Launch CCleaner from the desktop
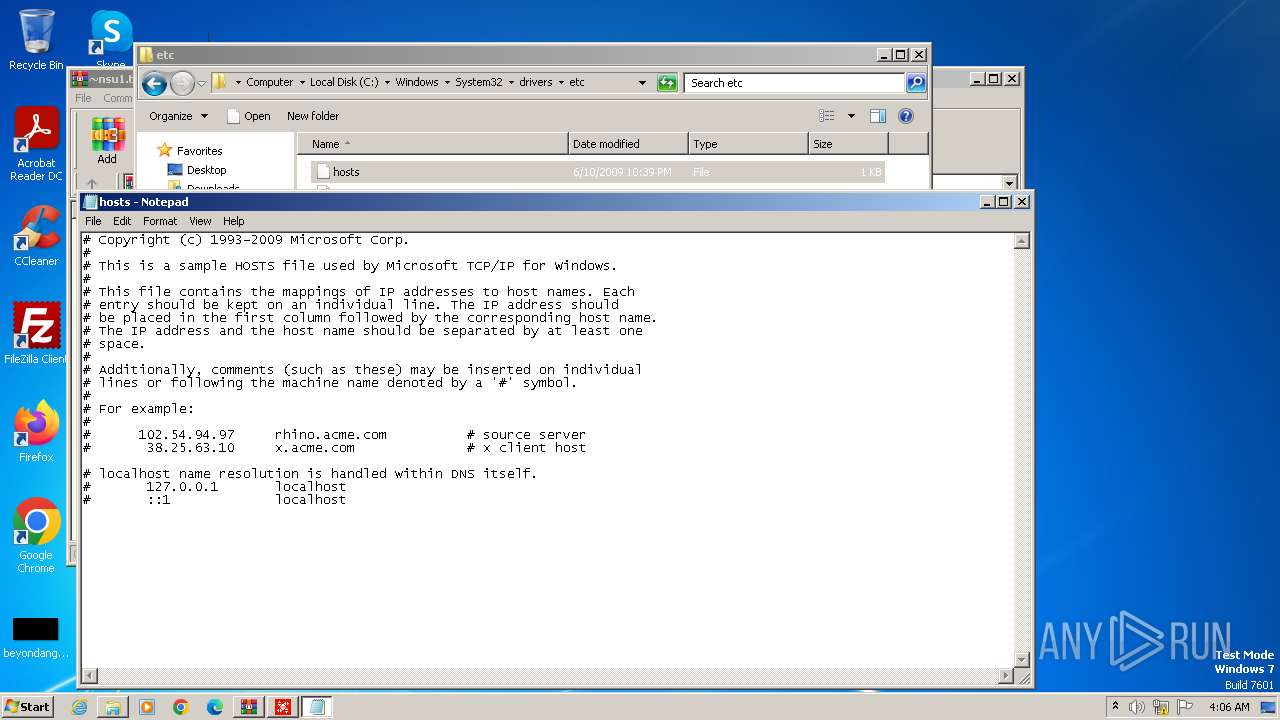The width and height of the screenshot is (1280, 720). point(36,236)
